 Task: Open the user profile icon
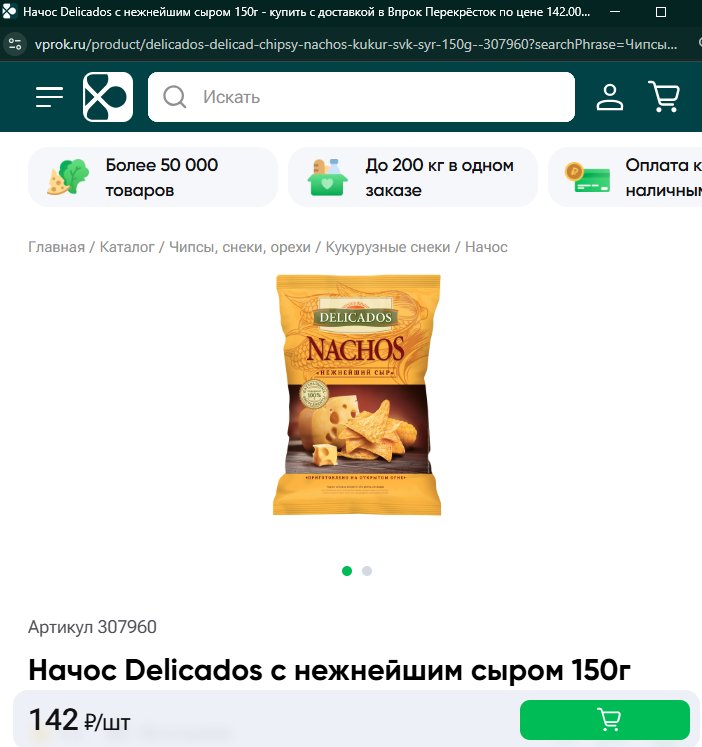pyautogui.click(x=610, y=97)
